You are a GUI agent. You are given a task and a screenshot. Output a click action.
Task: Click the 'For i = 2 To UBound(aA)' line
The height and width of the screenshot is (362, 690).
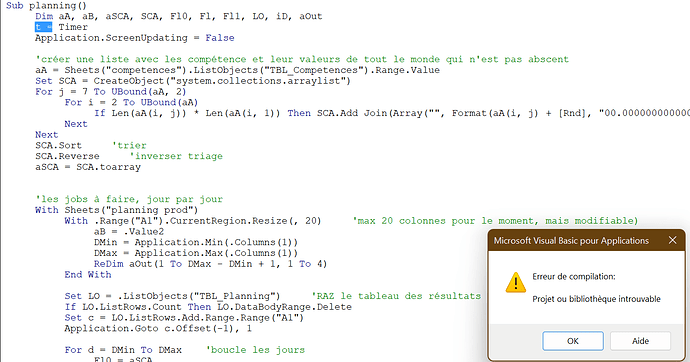131,102
